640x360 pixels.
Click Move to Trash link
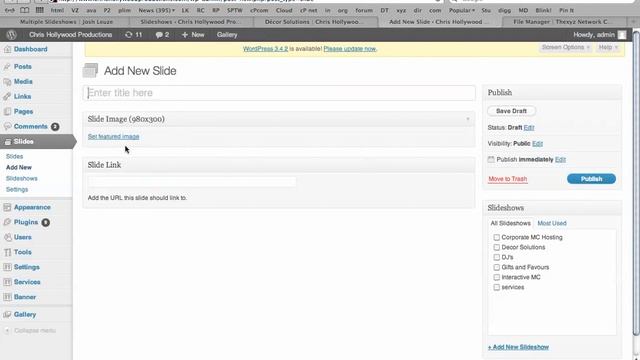[507, 179]
